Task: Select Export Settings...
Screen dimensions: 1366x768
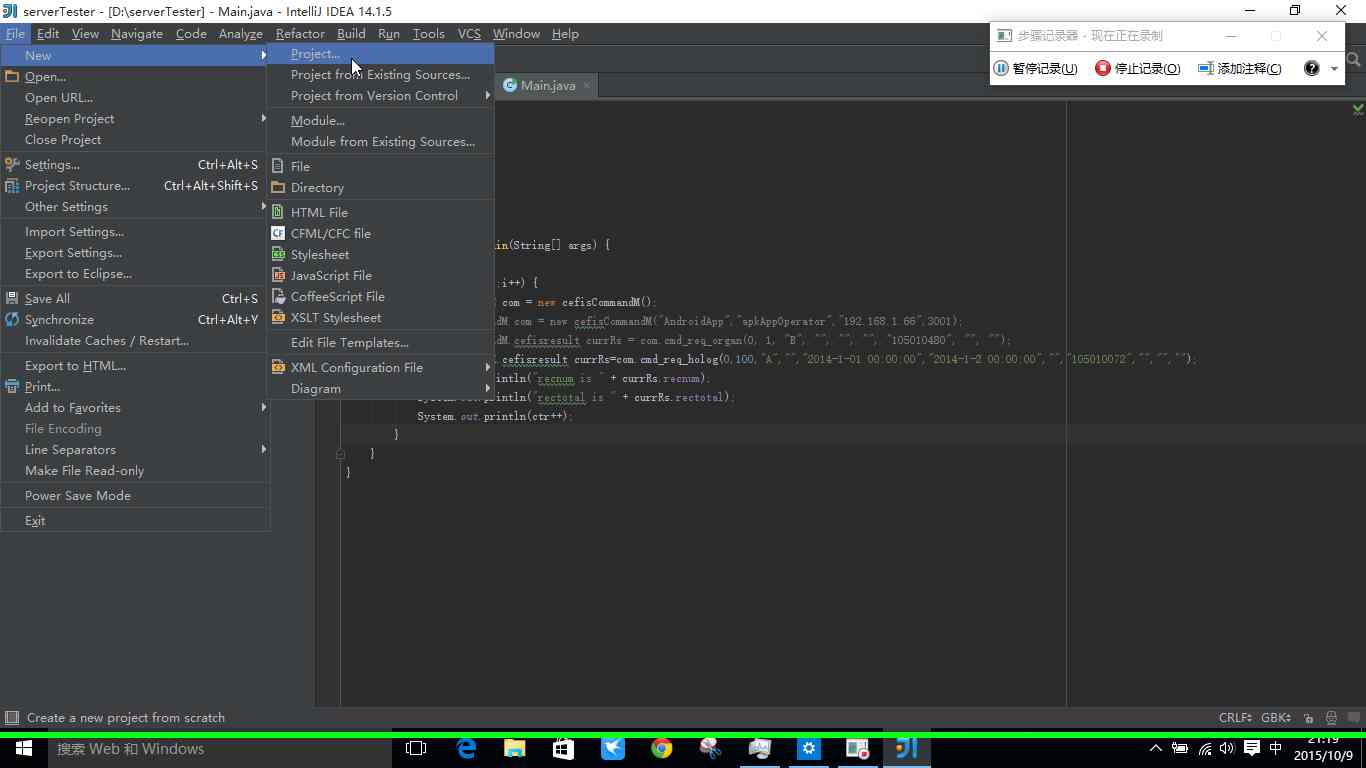Action: coord(135,253)
